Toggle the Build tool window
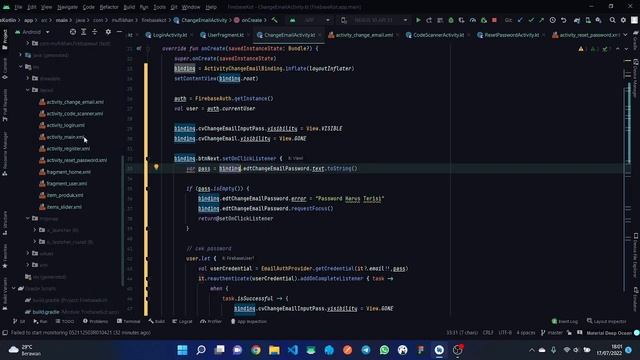 point(157,321)
